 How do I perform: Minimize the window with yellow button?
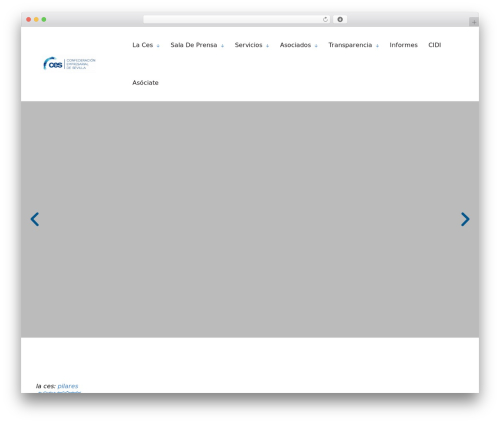coord(36,20)
